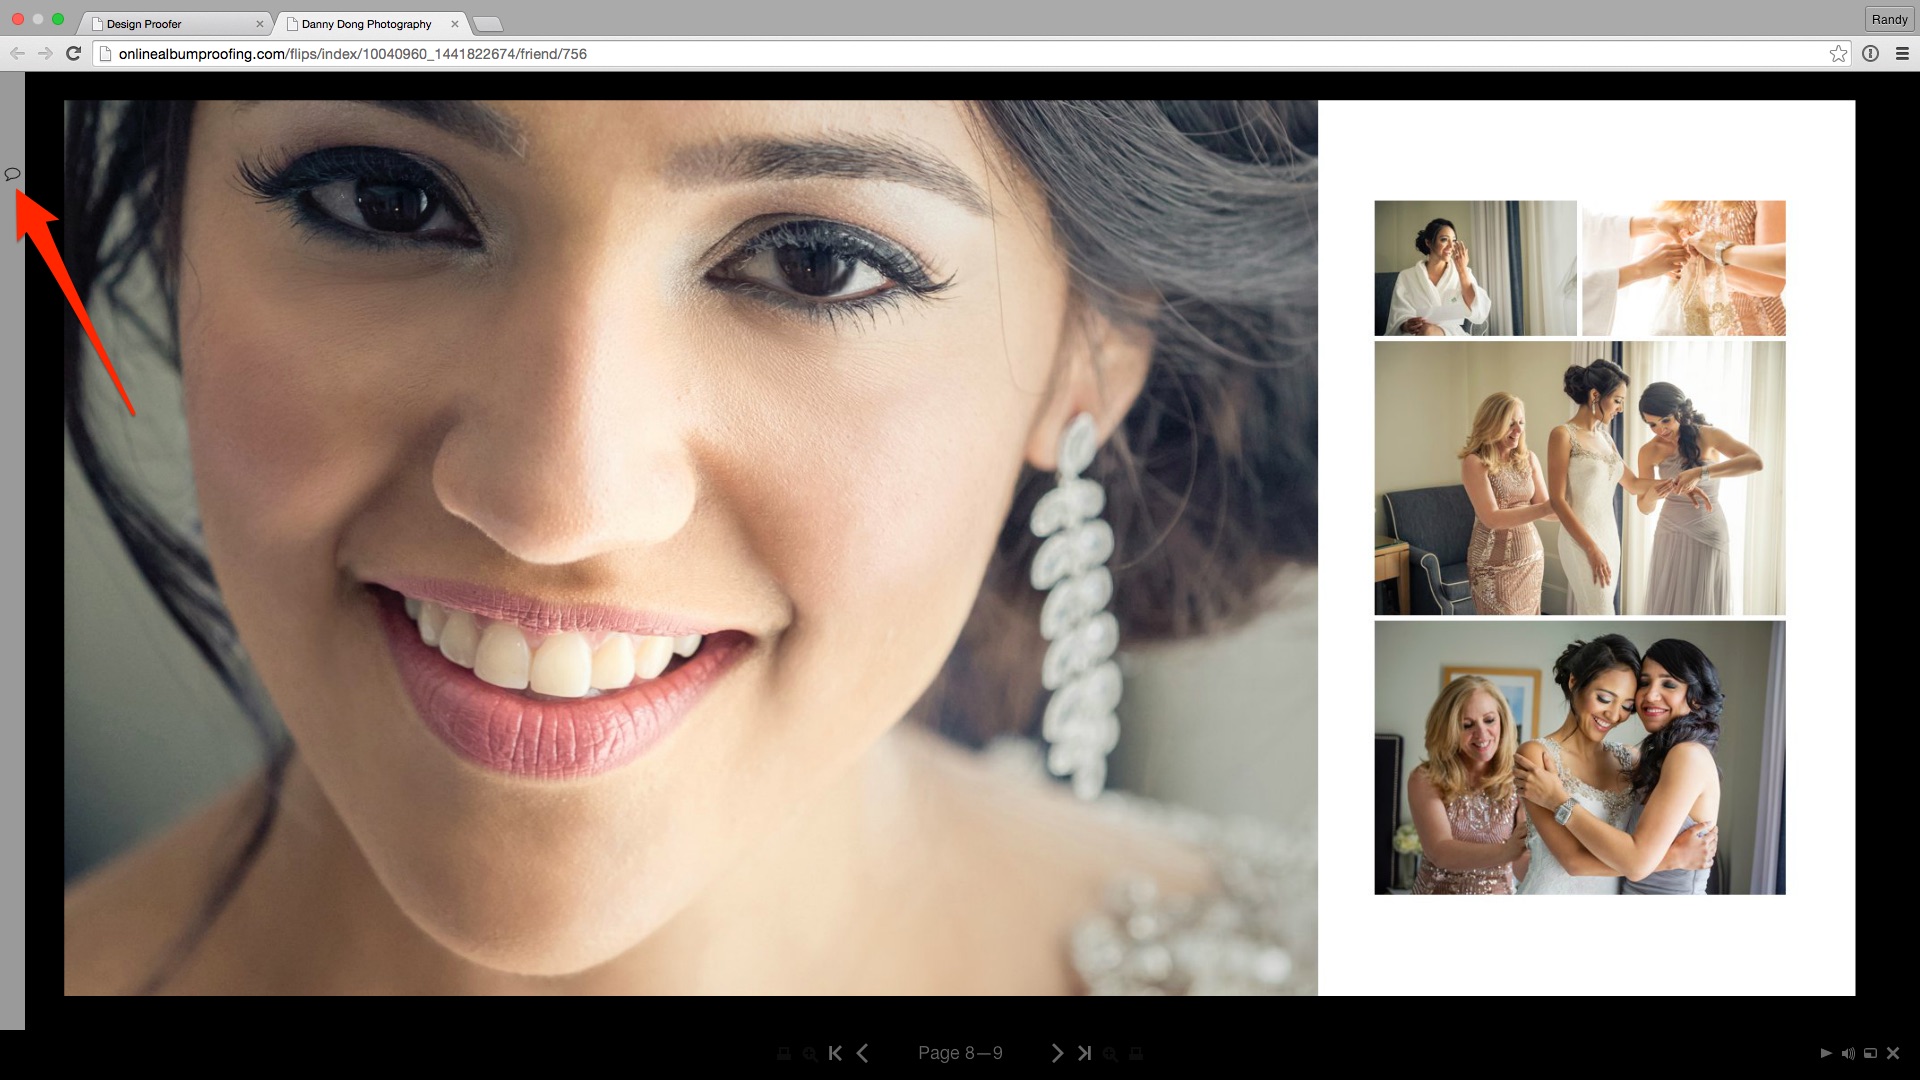Screen dimensions: 1920x1080
Task: Click browser forward arrow
Action: [45, 54]
